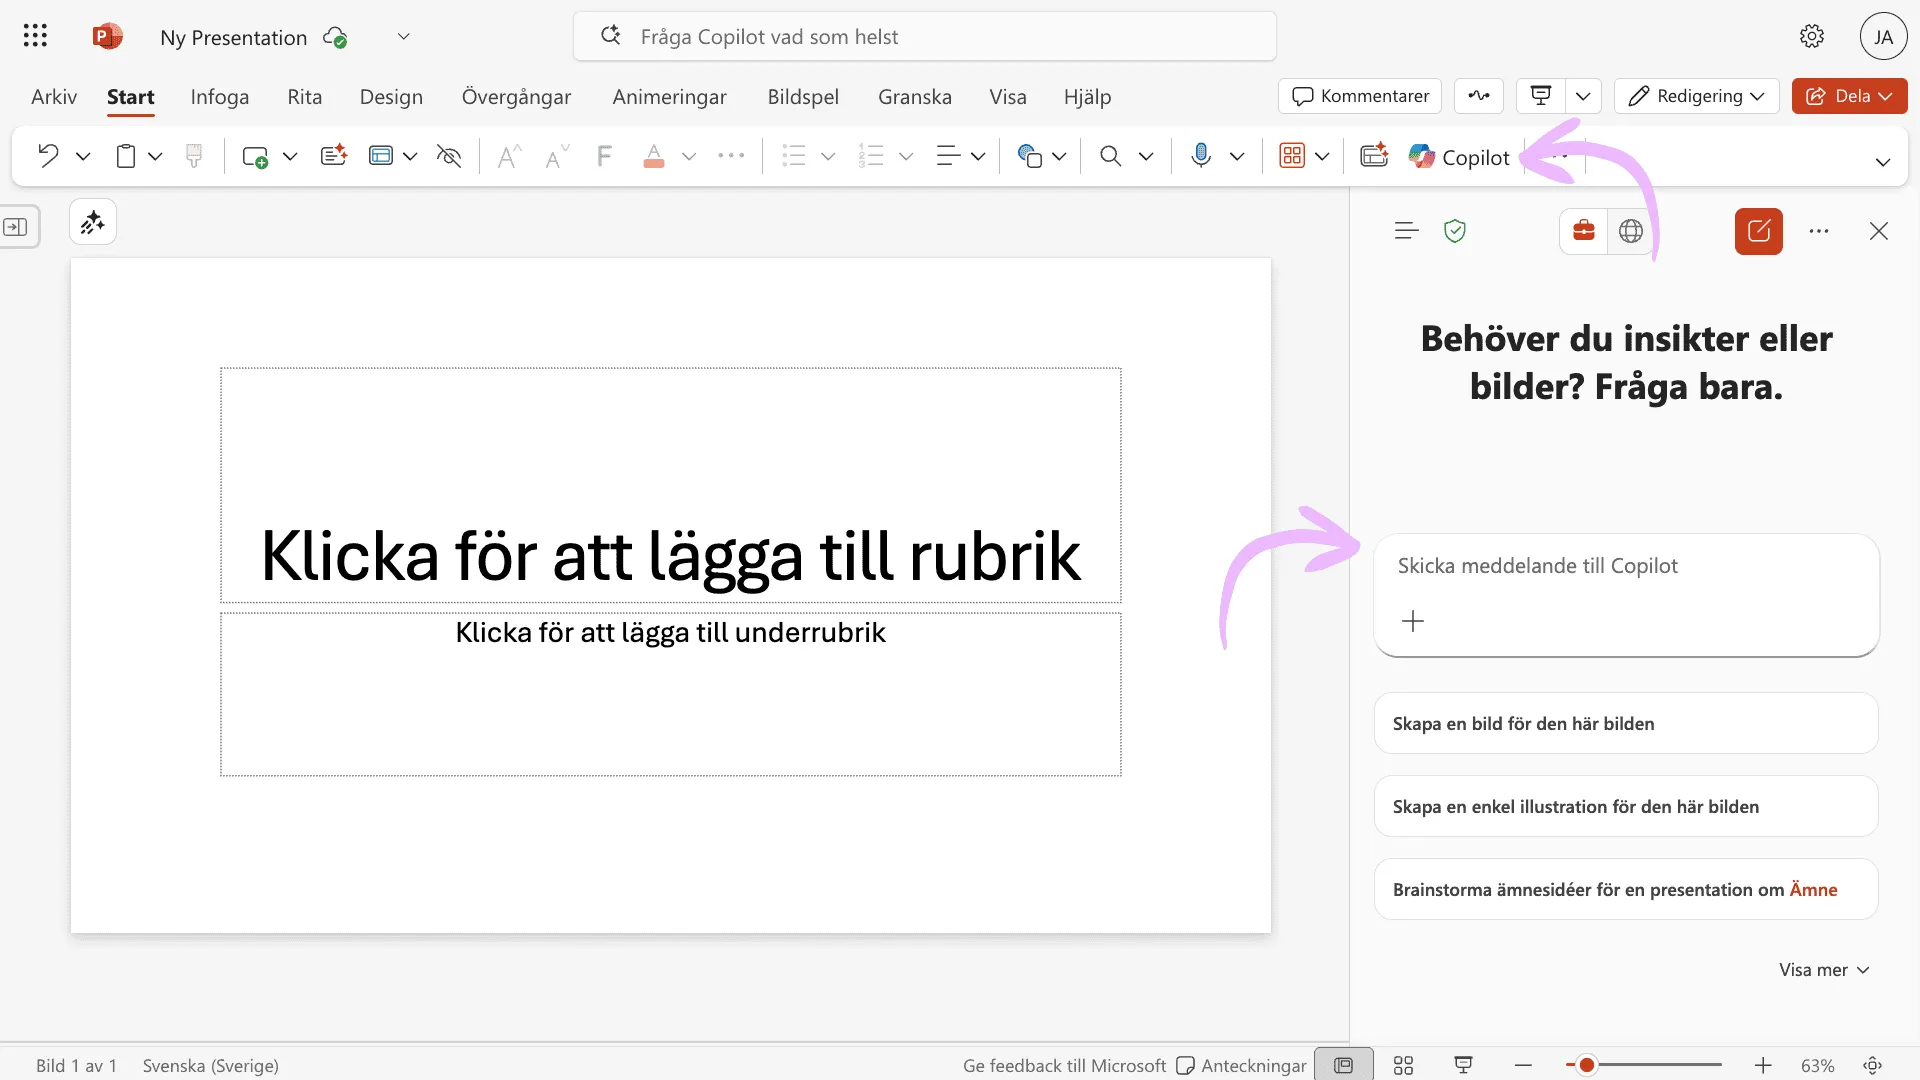Switch to the Övergångar tab
Image resolution: width=1920 pixels, height=1080 pixels.
(x=516, y=97)
